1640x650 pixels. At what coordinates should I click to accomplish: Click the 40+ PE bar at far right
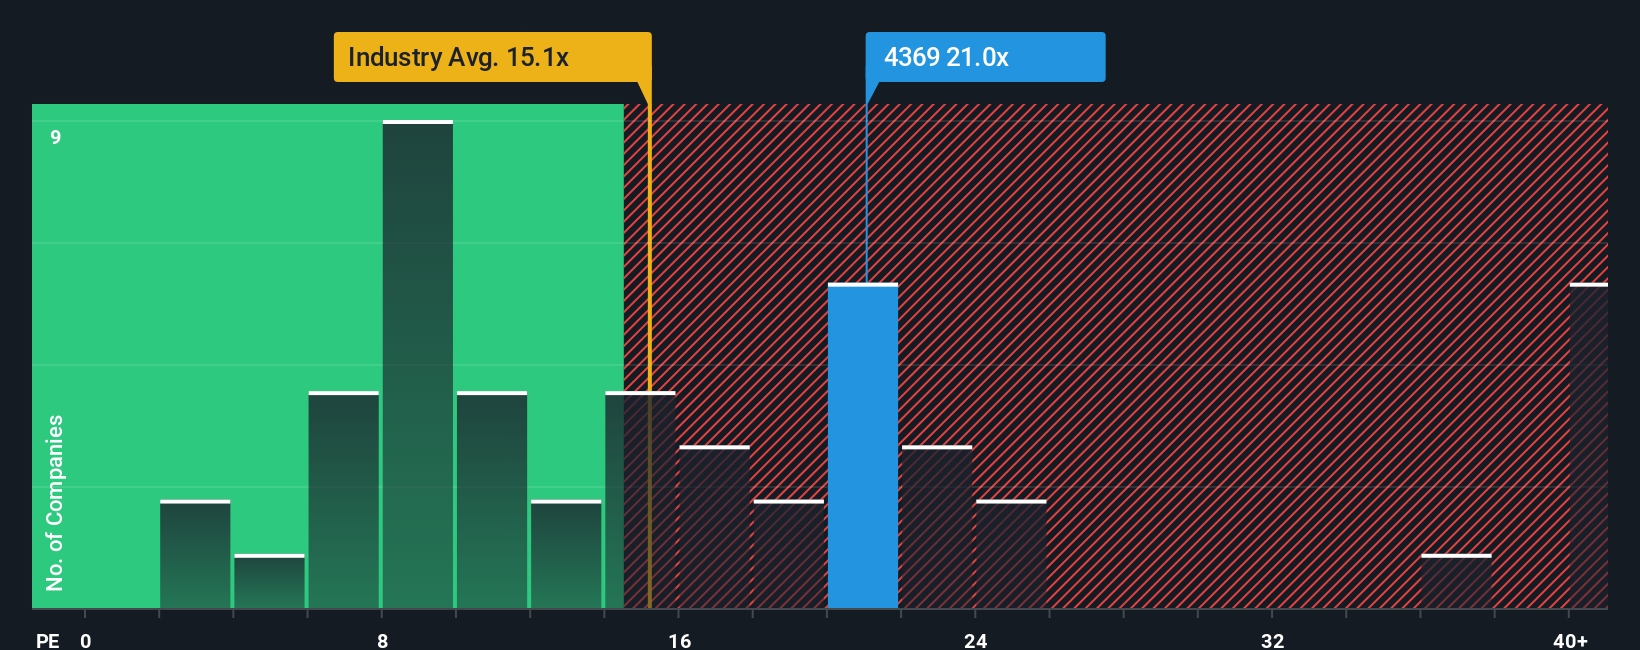pyautogui.click(x=1589, y=446)
